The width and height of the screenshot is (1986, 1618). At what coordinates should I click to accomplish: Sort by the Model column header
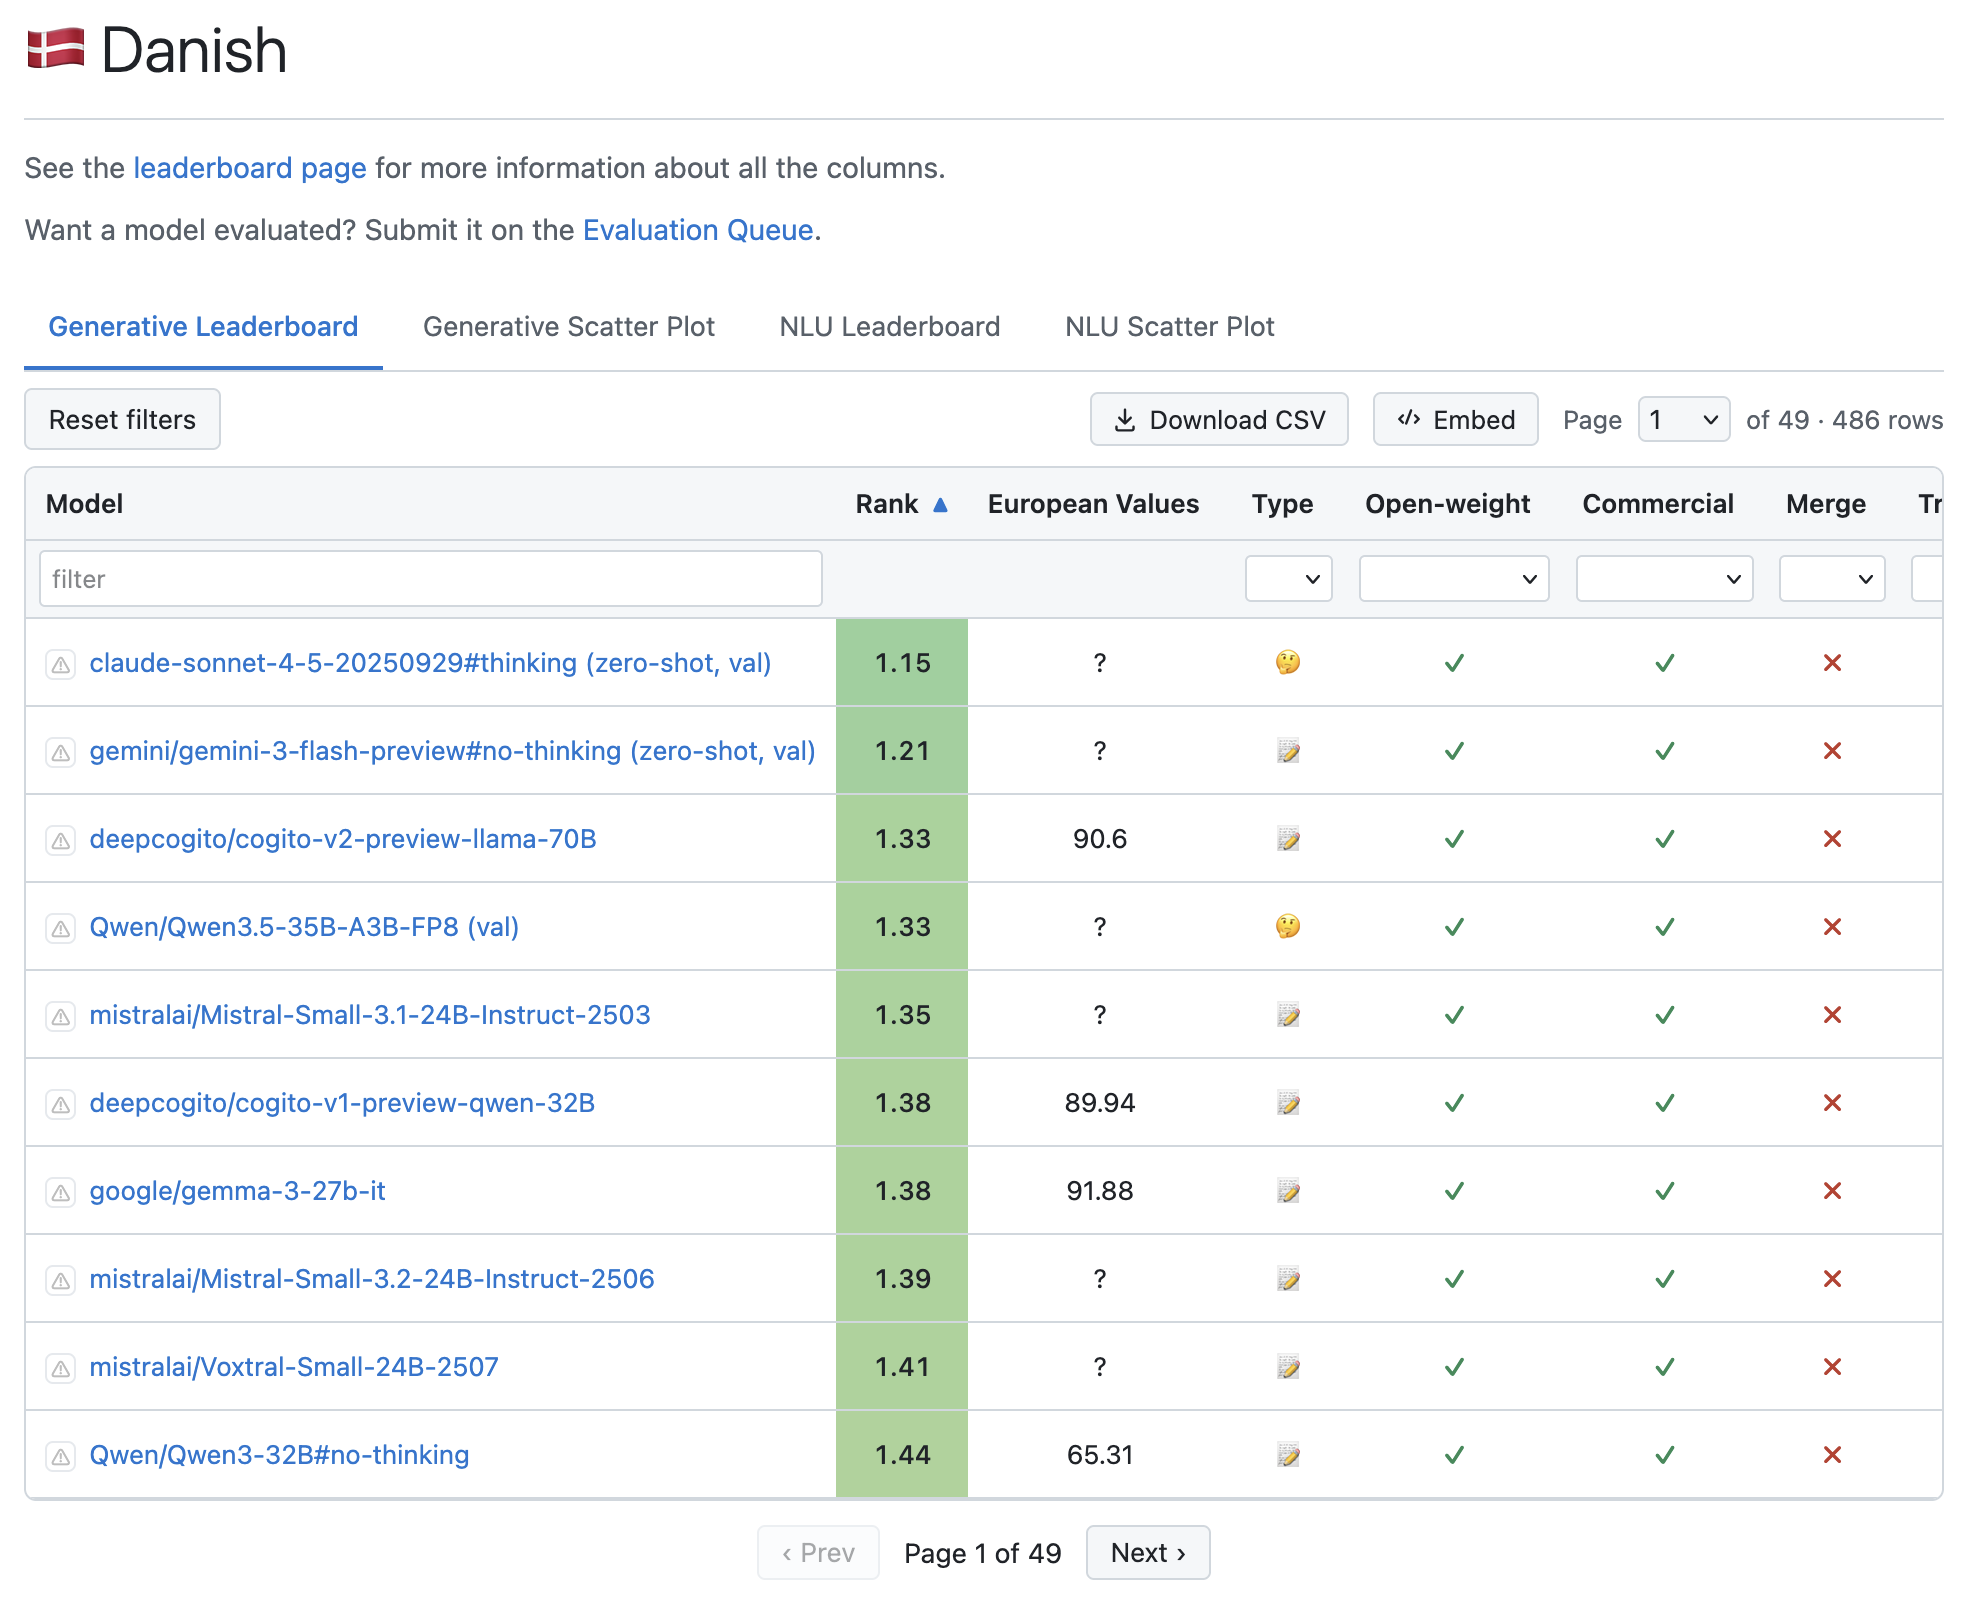pos(84,504)
